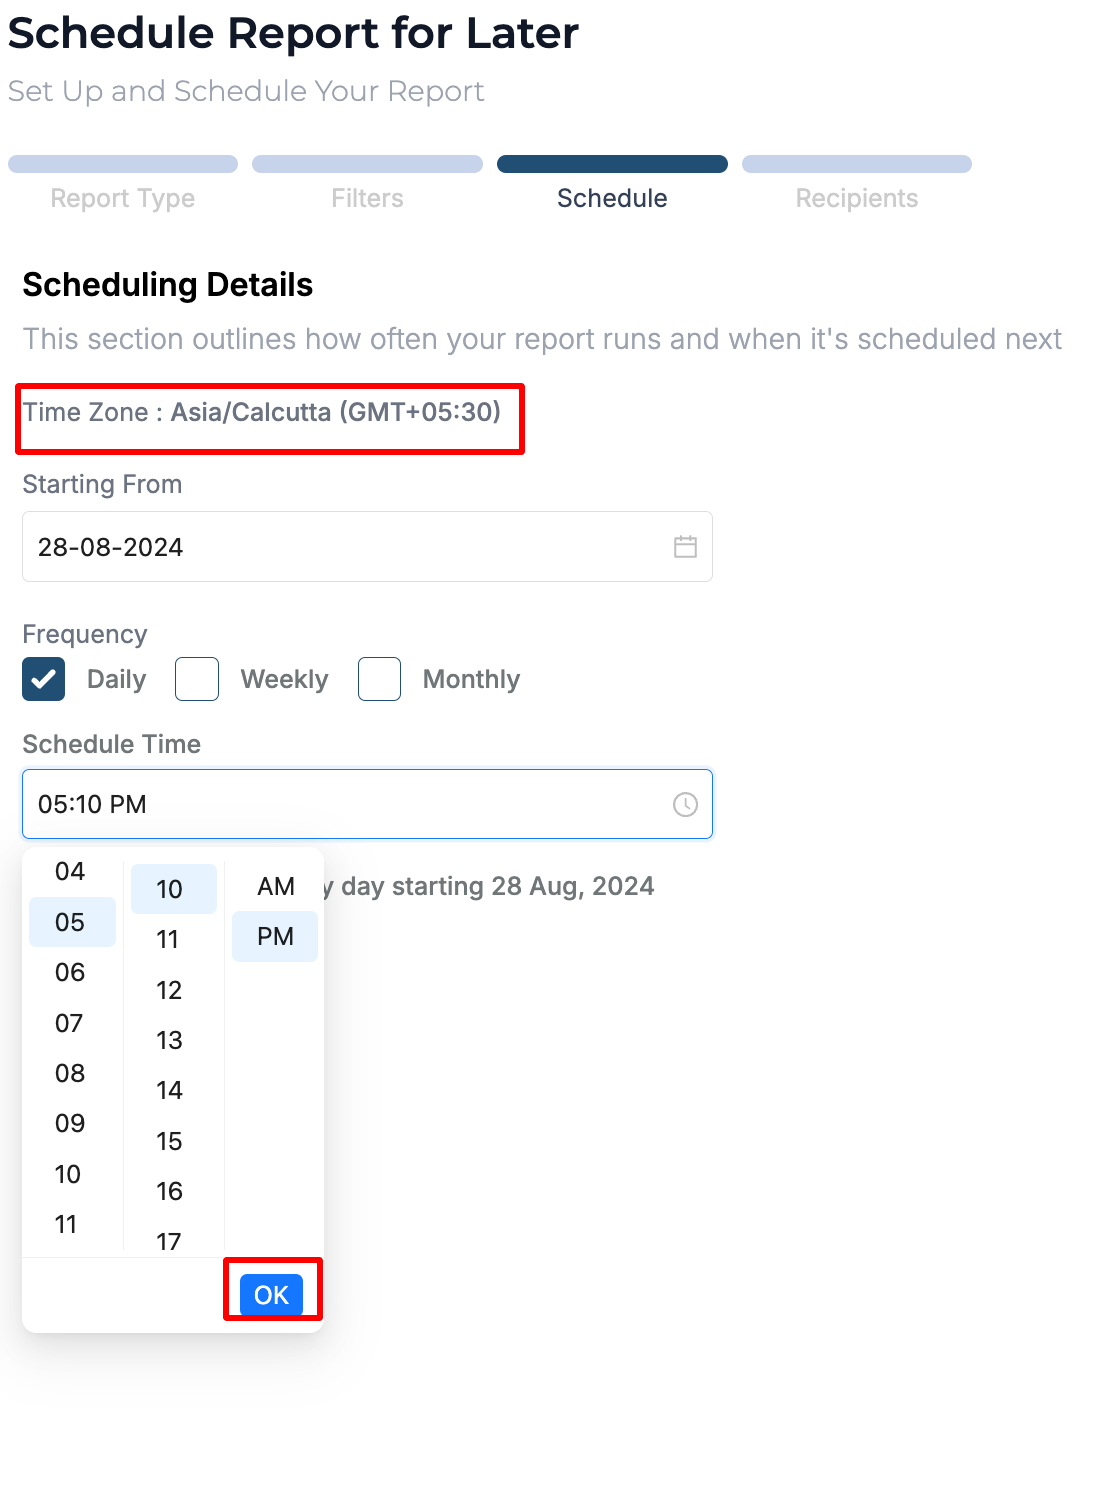
Task: Select minute 15 in time picker
Action: [169, 1141]
